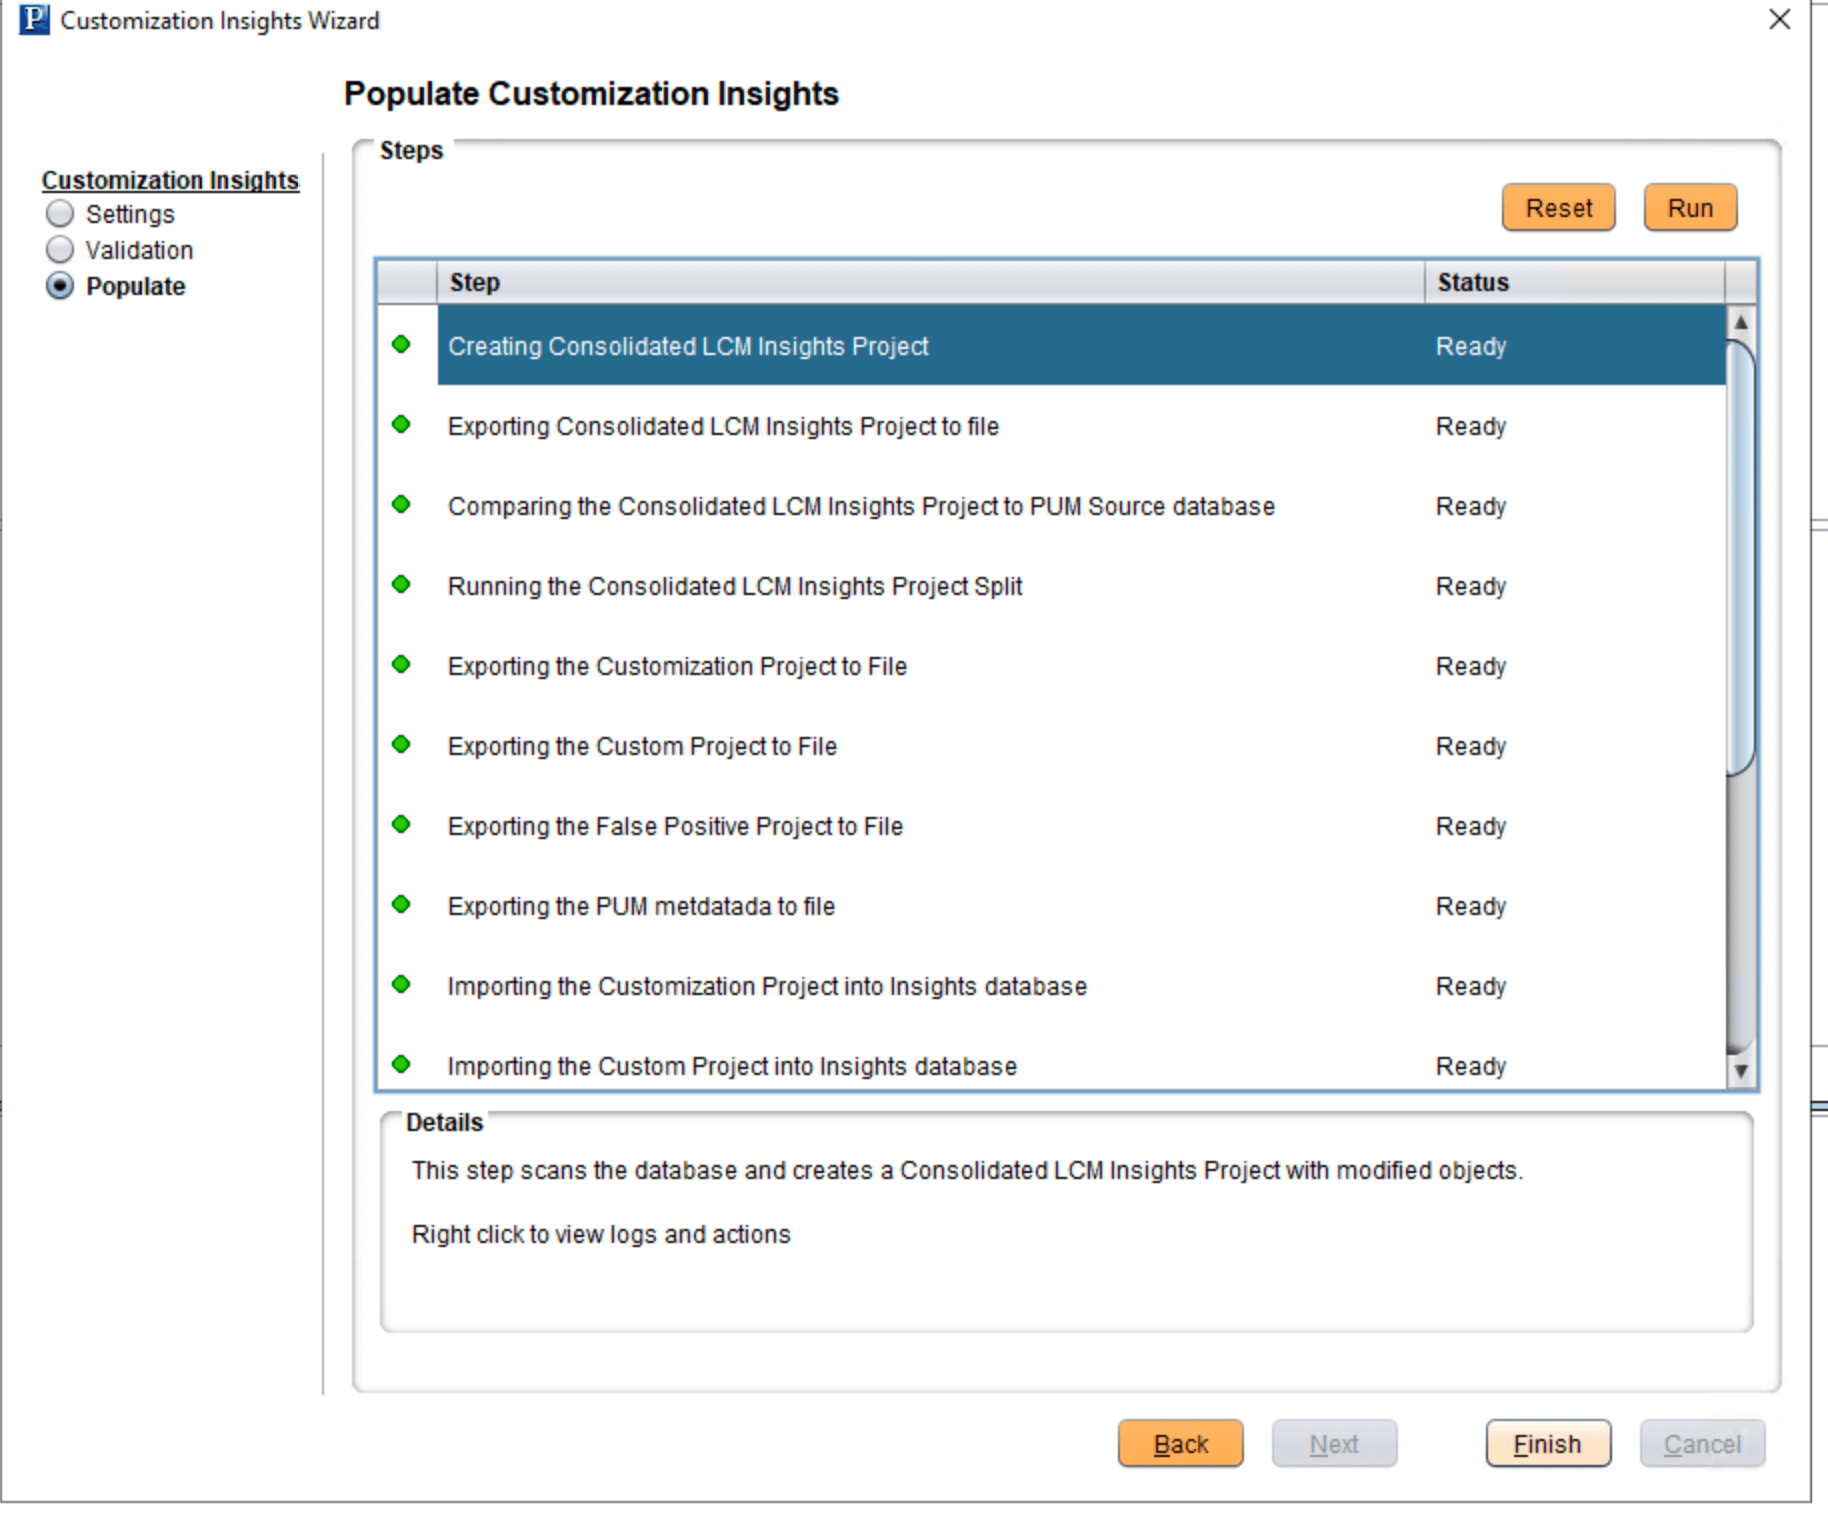
Task: Click green indicator for Importing the Custom Project step
Action: 402,1064
